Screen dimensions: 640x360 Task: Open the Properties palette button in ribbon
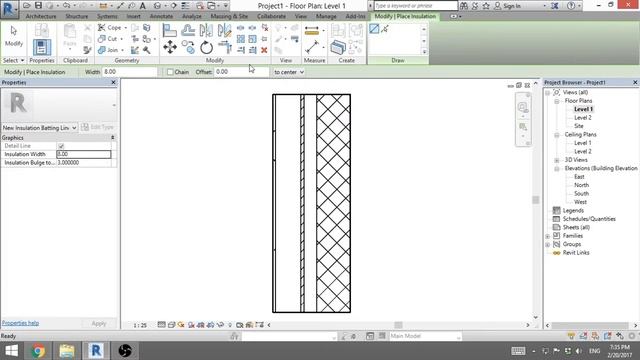pyautogui.click(x=42, y=47)
